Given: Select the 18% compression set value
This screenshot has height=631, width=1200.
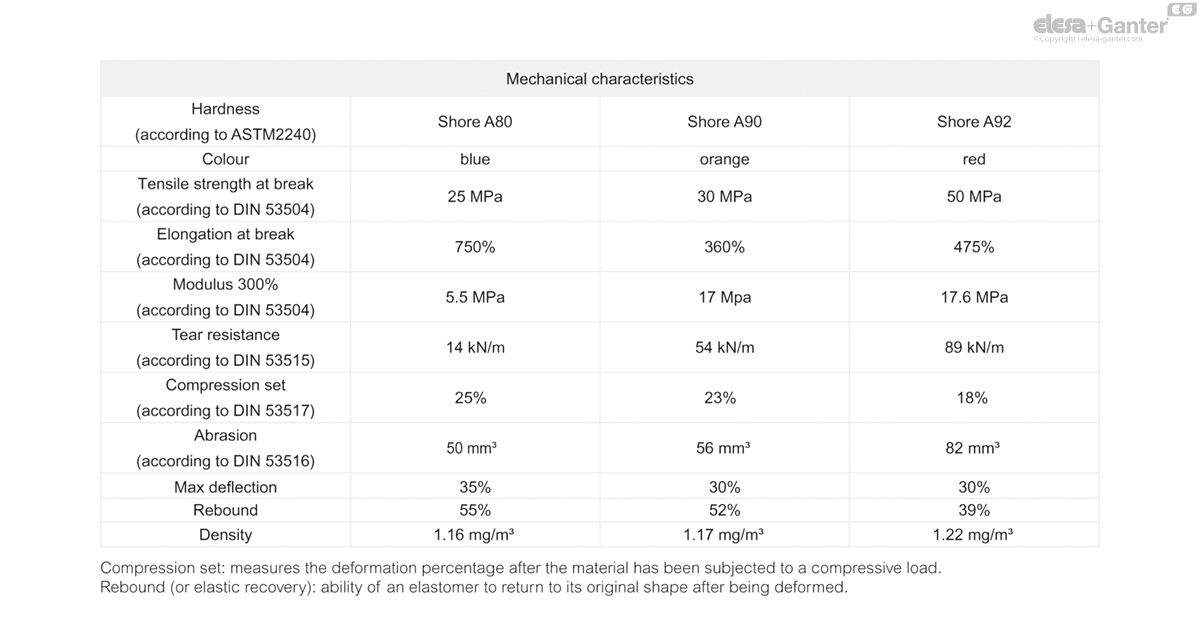Looking at the screenshot, I should tap(972, 398).
